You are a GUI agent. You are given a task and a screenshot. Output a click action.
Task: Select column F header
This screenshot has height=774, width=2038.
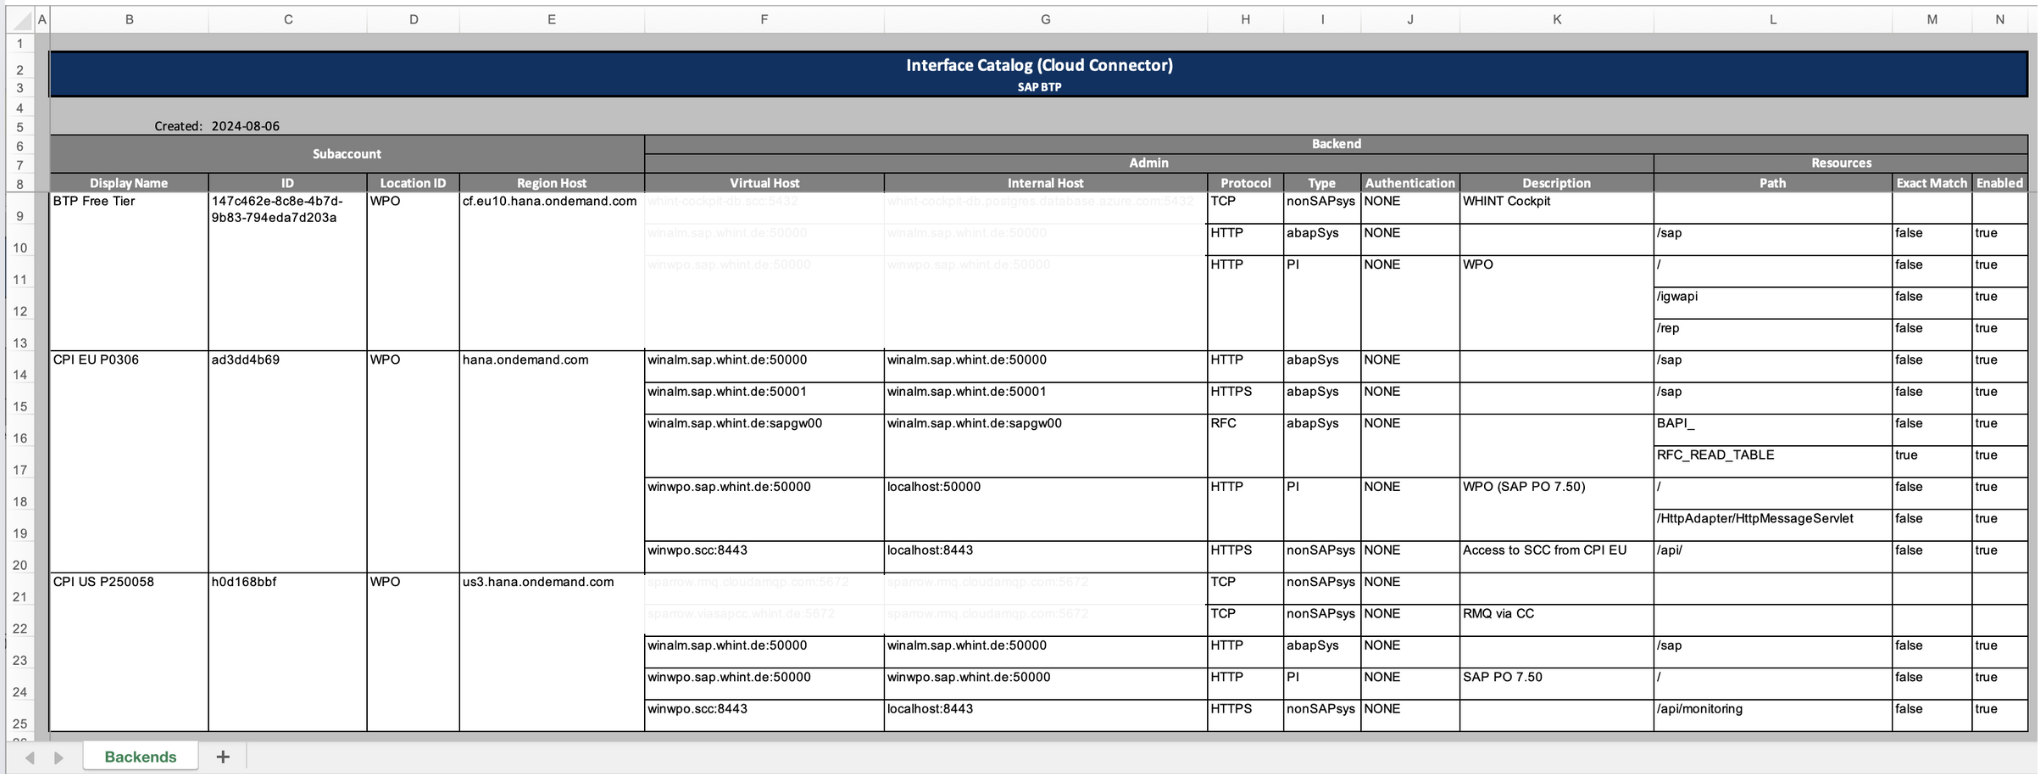coord(764,19)
